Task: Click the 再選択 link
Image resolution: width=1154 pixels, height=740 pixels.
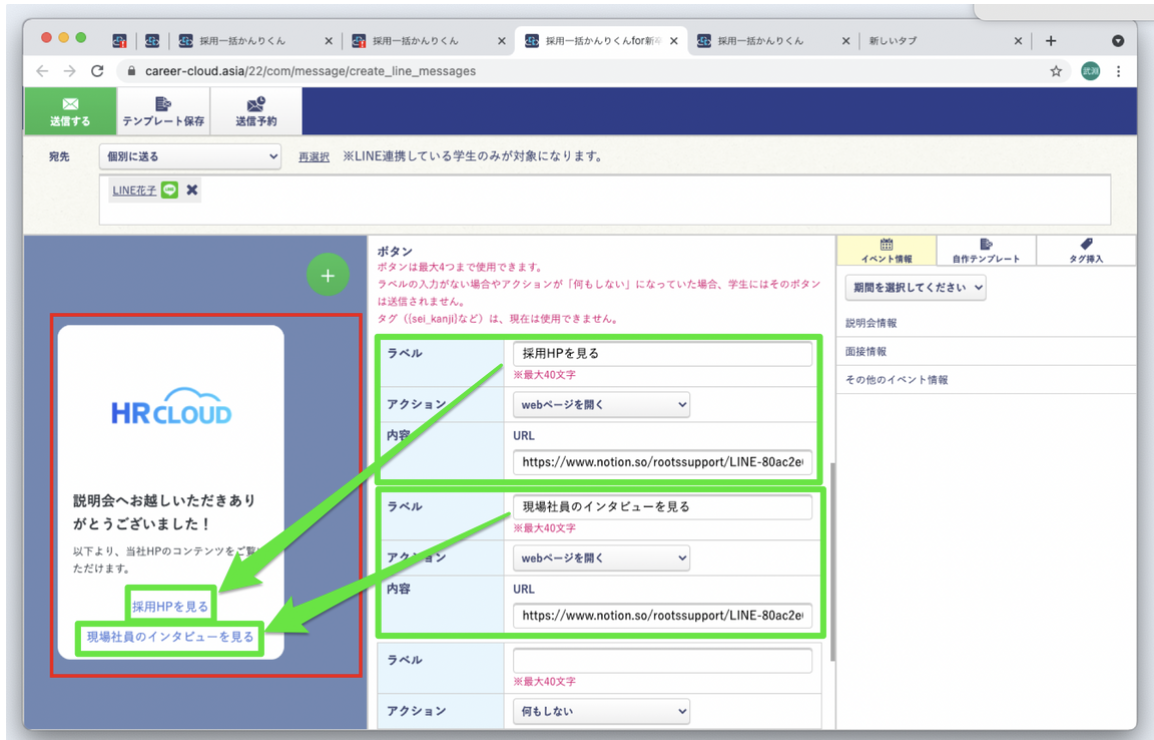Action: click(x=314, y=157)
